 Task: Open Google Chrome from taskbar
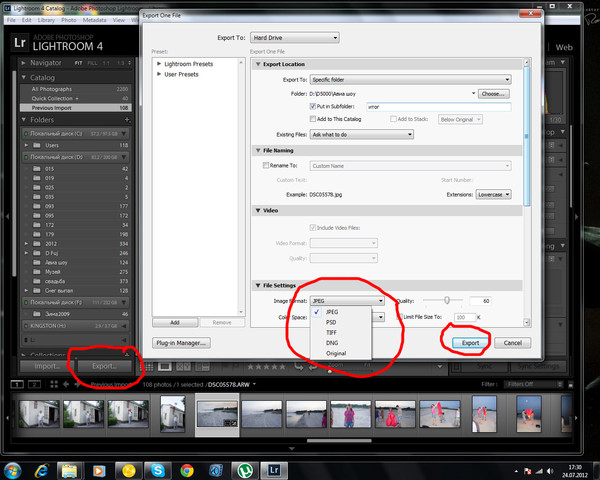pyautogui.click(x=187, y=470)
